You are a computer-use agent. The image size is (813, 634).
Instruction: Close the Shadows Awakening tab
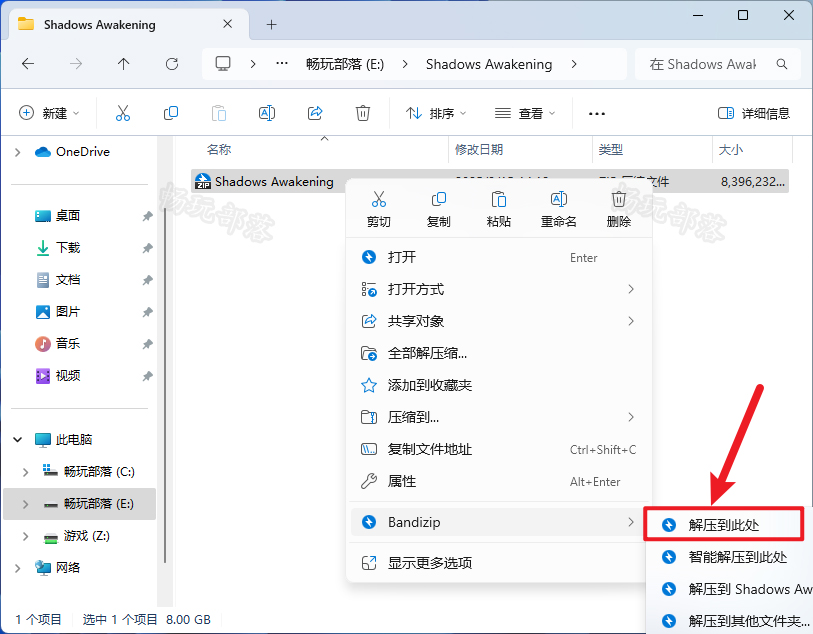(x=227, y=24)
